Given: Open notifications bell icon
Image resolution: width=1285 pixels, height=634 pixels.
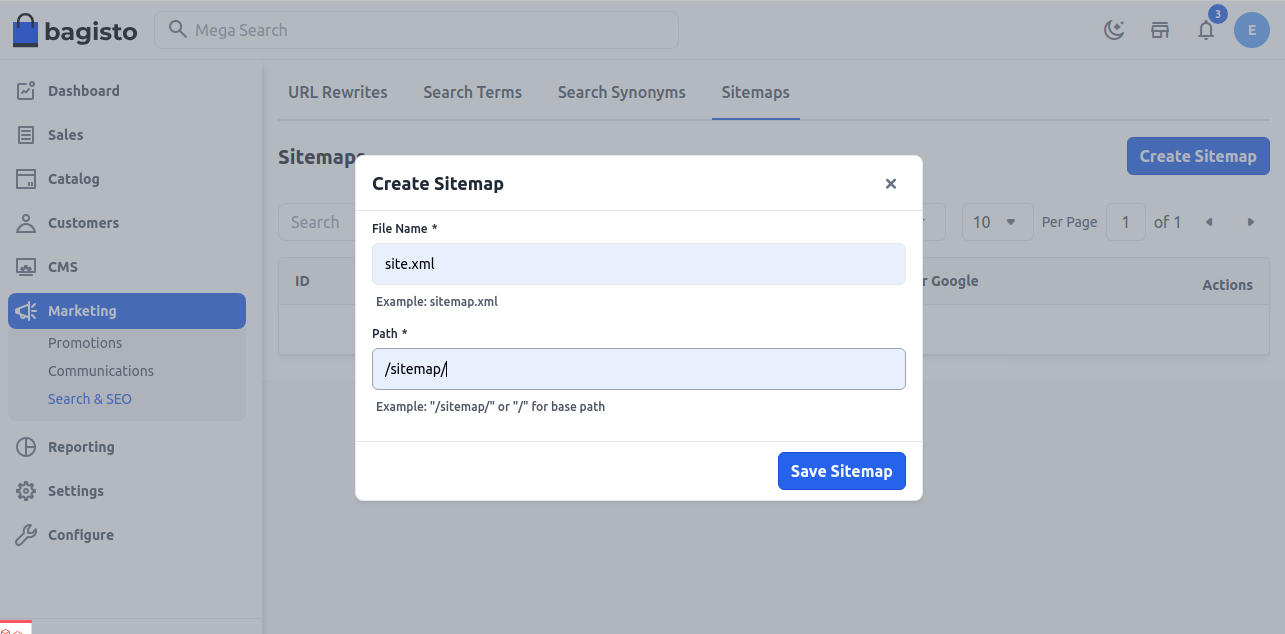Looking at the screenshot, I should 1206,30.
